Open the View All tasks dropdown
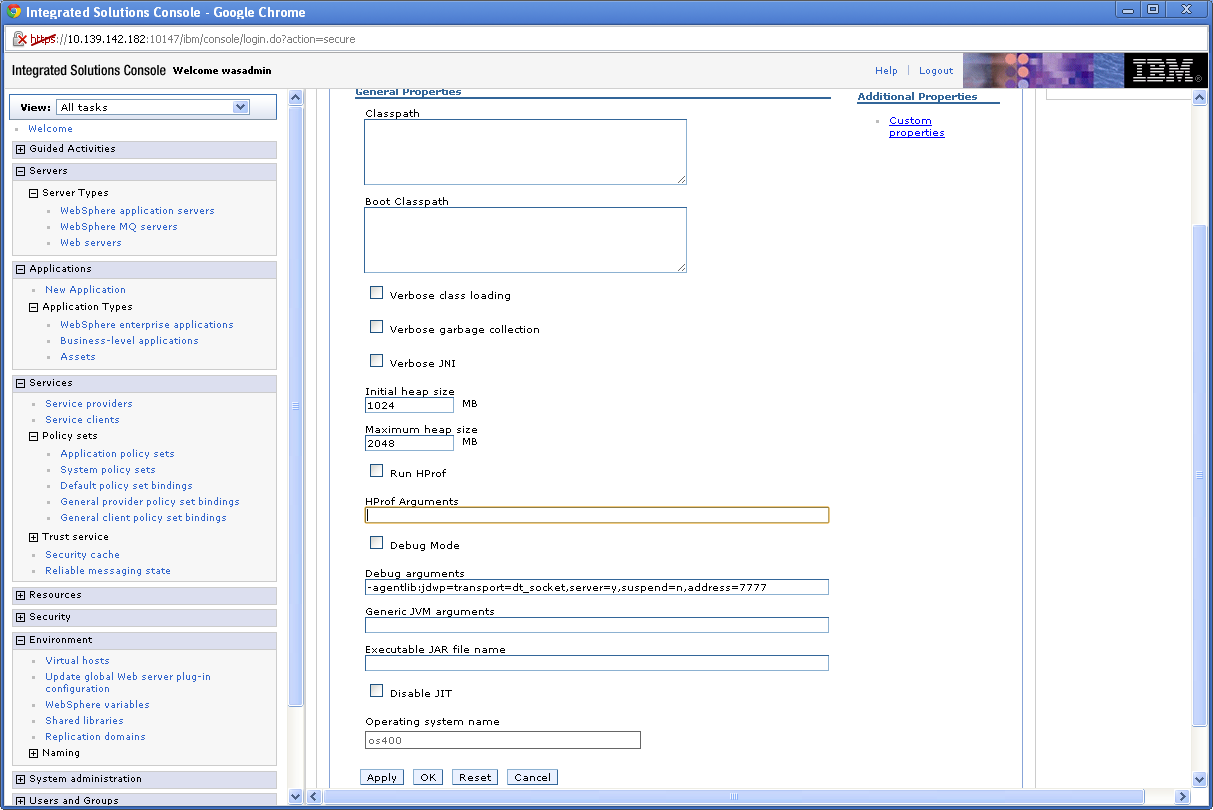The width and height of the screenshot is (1213, 810). click(153, 107)
